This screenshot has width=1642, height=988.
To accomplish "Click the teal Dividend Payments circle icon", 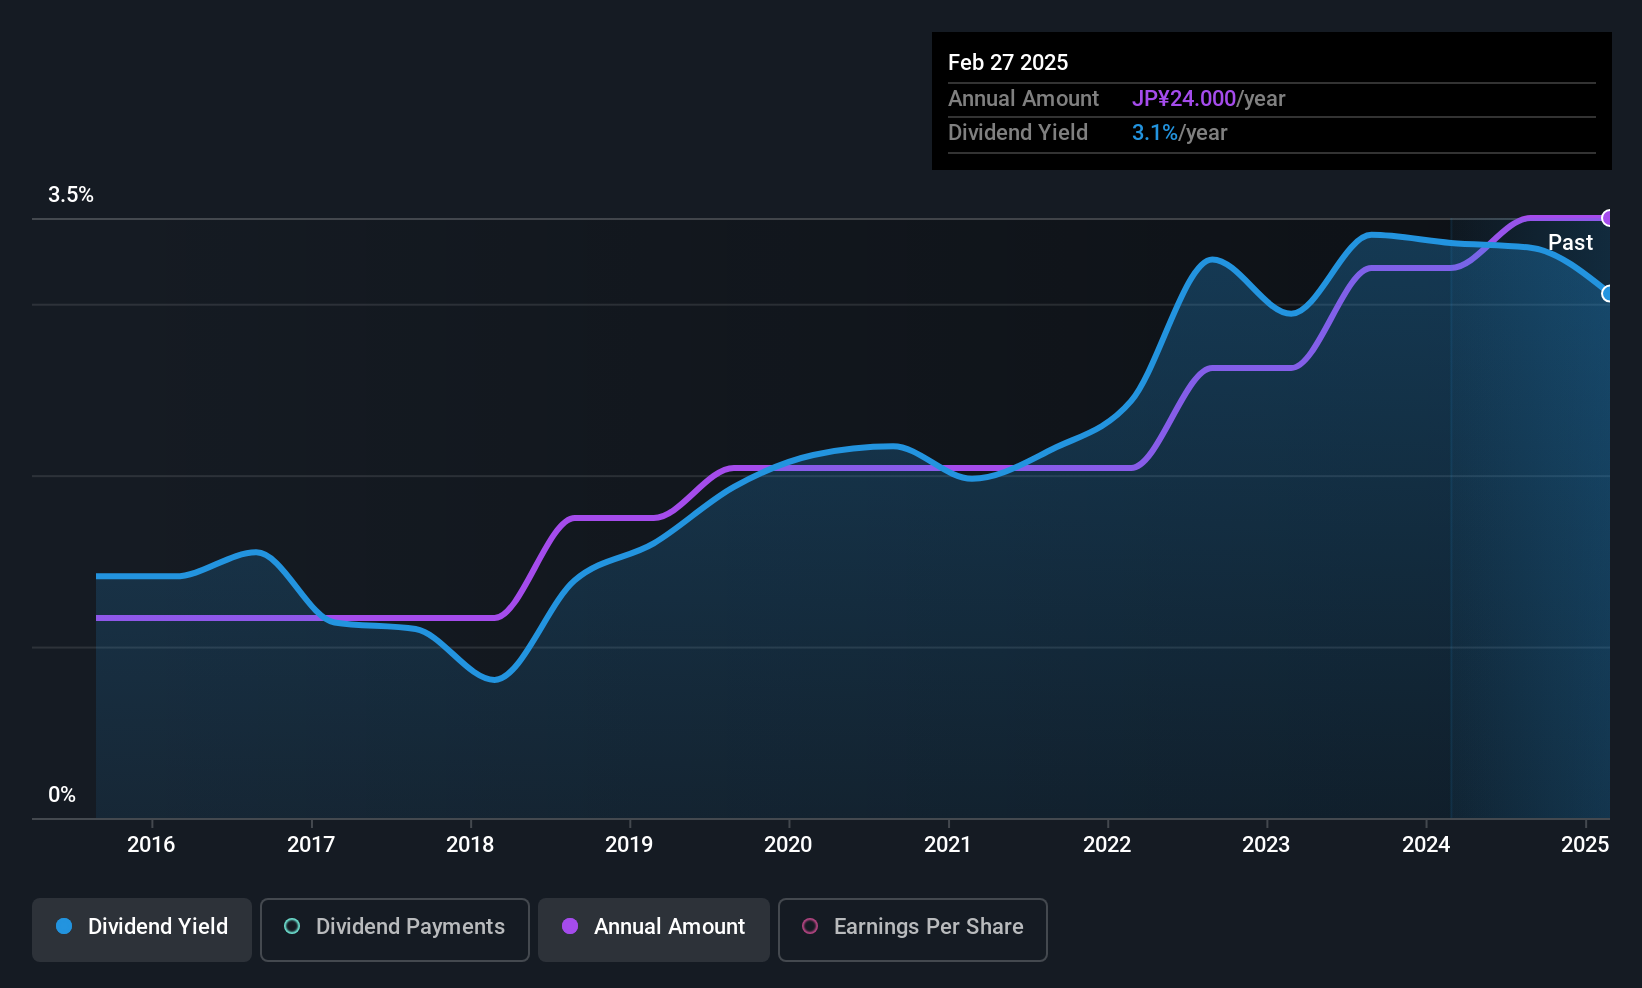I will (292, 926).
